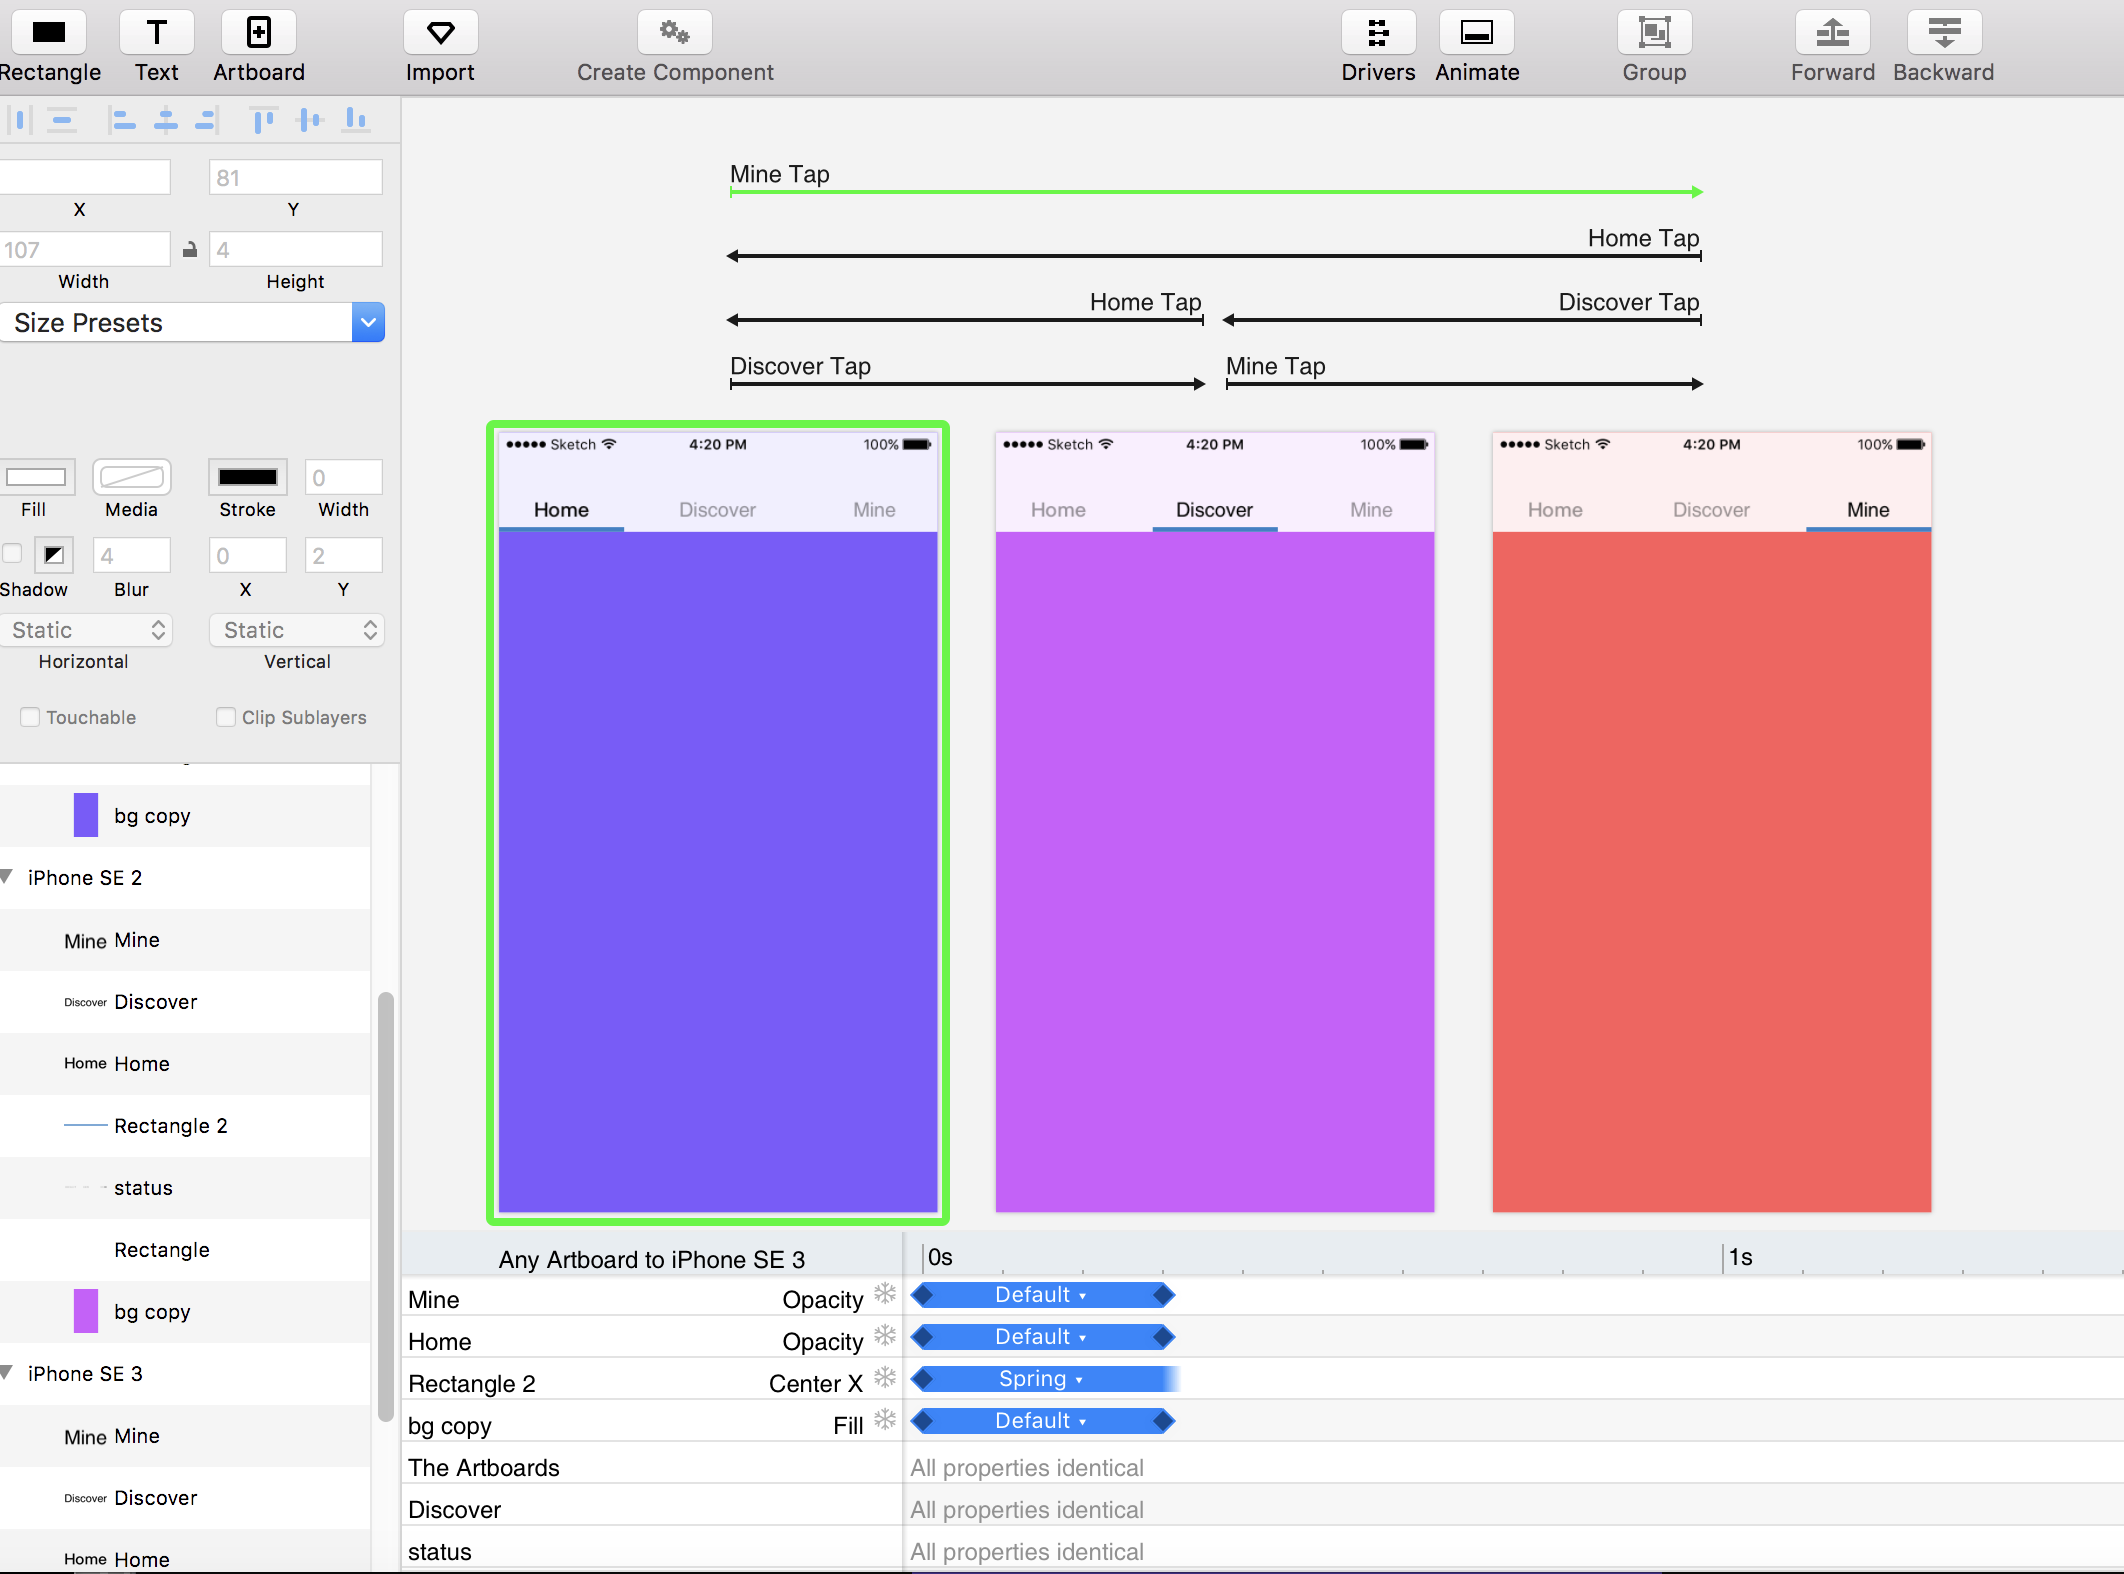Open the Drivers panel
This screenshot has height=1574, width=2124.
pyautogui.click(x=1378, y=33)
